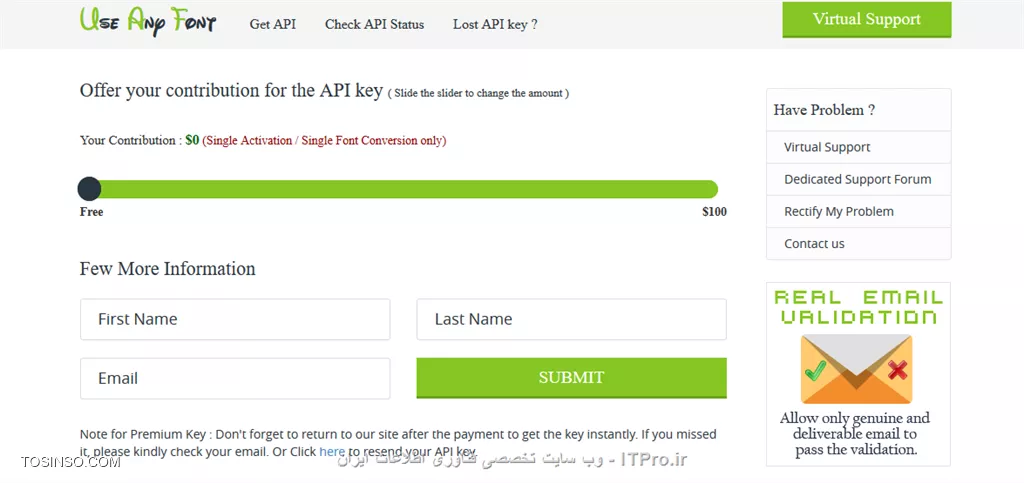The image size is (1024, 483).
Task: Open the Get API menu item
Action: coord(272,24)
